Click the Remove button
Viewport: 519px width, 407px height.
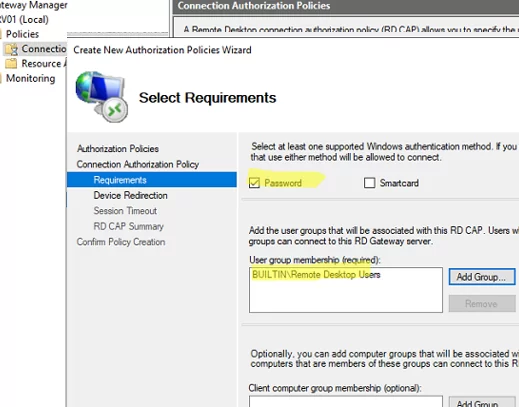[482, 304]
